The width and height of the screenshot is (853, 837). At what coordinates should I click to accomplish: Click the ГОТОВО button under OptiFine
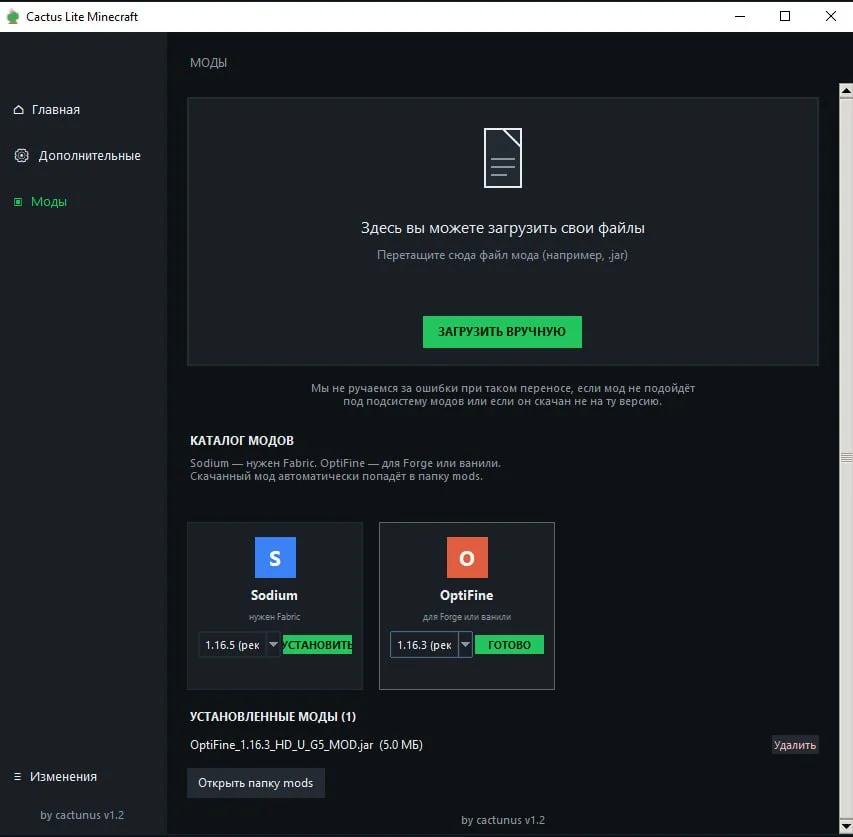point(509,644)
